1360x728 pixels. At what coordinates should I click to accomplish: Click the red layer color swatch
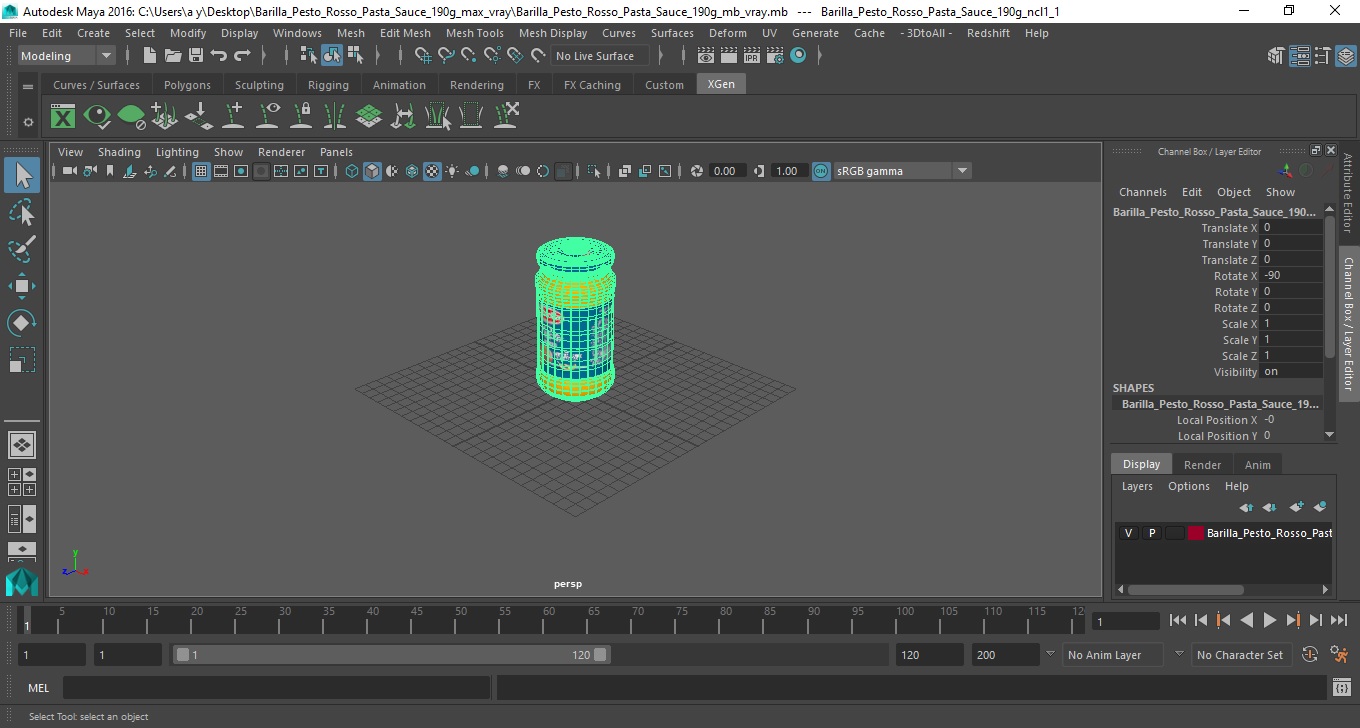pos(1195,533)
